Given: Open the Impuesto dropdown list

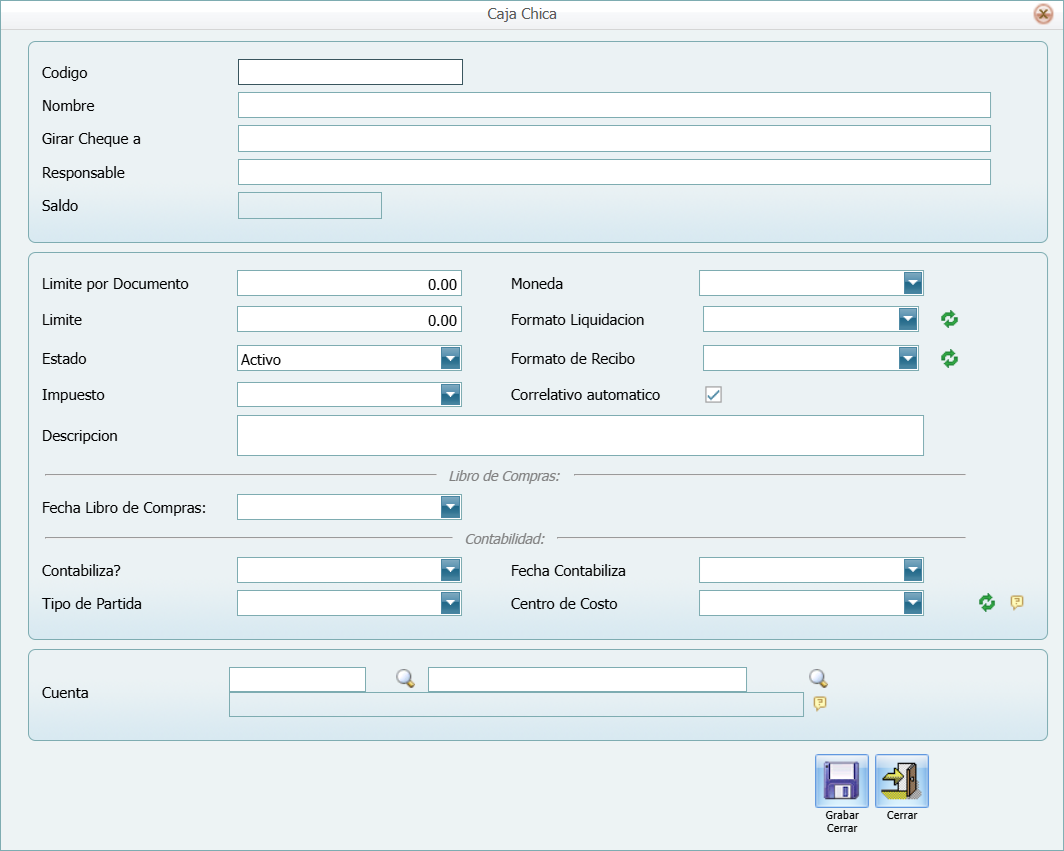Looking at the screenshot, I should pos(450,395).
